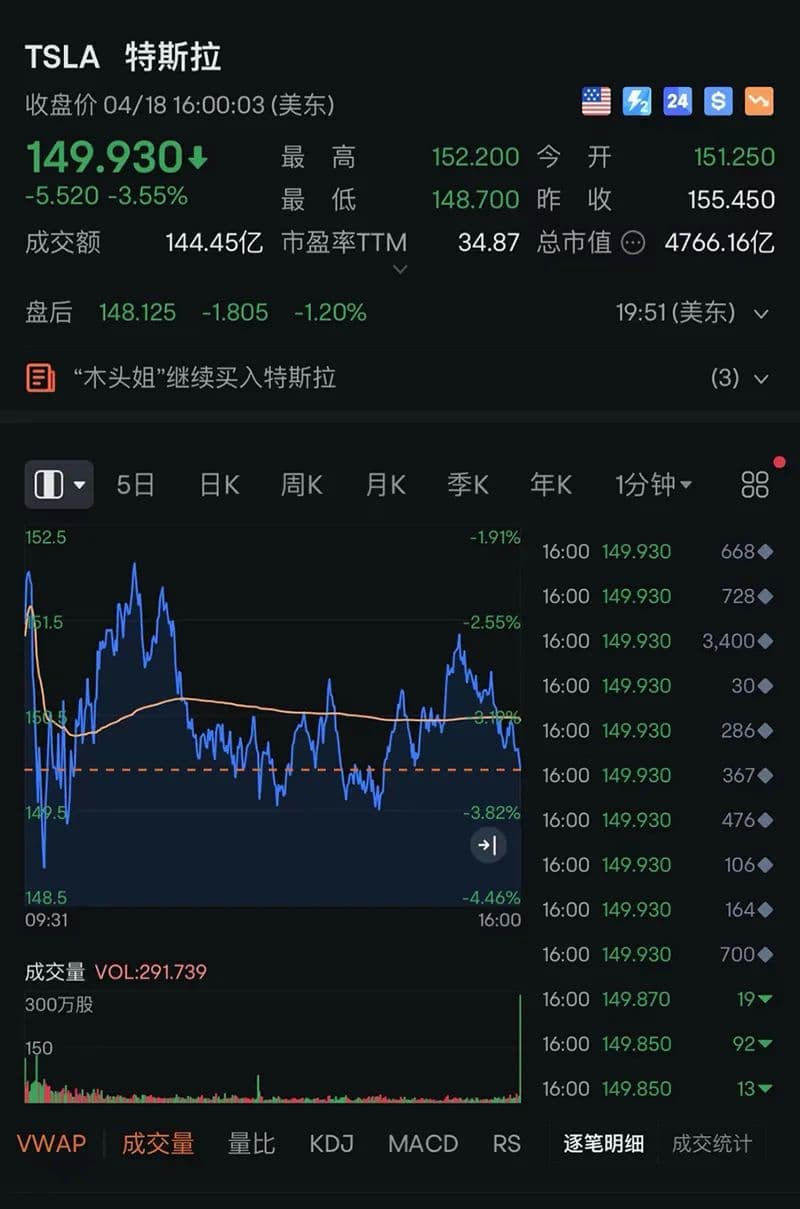Tap the jump-to-latest arrow on the chart

coord(487,846)
